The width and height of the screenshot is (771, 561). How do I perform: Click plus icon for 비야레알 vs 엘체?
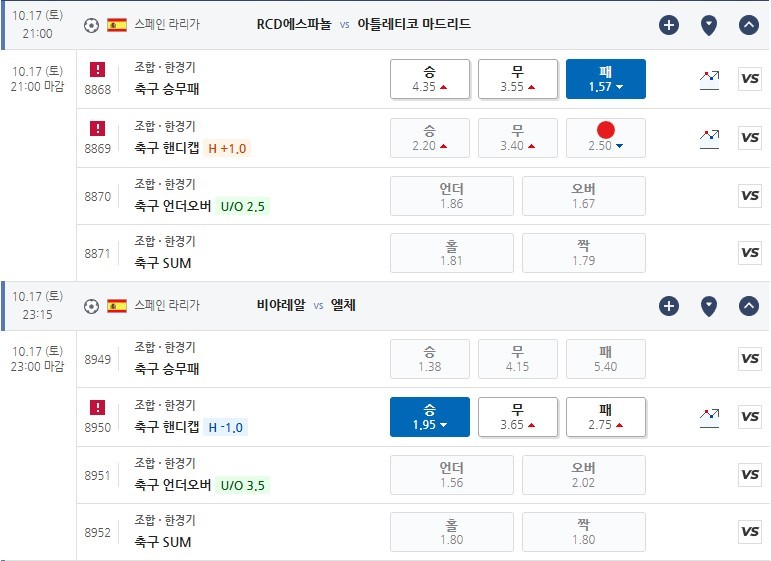(669, 306)
